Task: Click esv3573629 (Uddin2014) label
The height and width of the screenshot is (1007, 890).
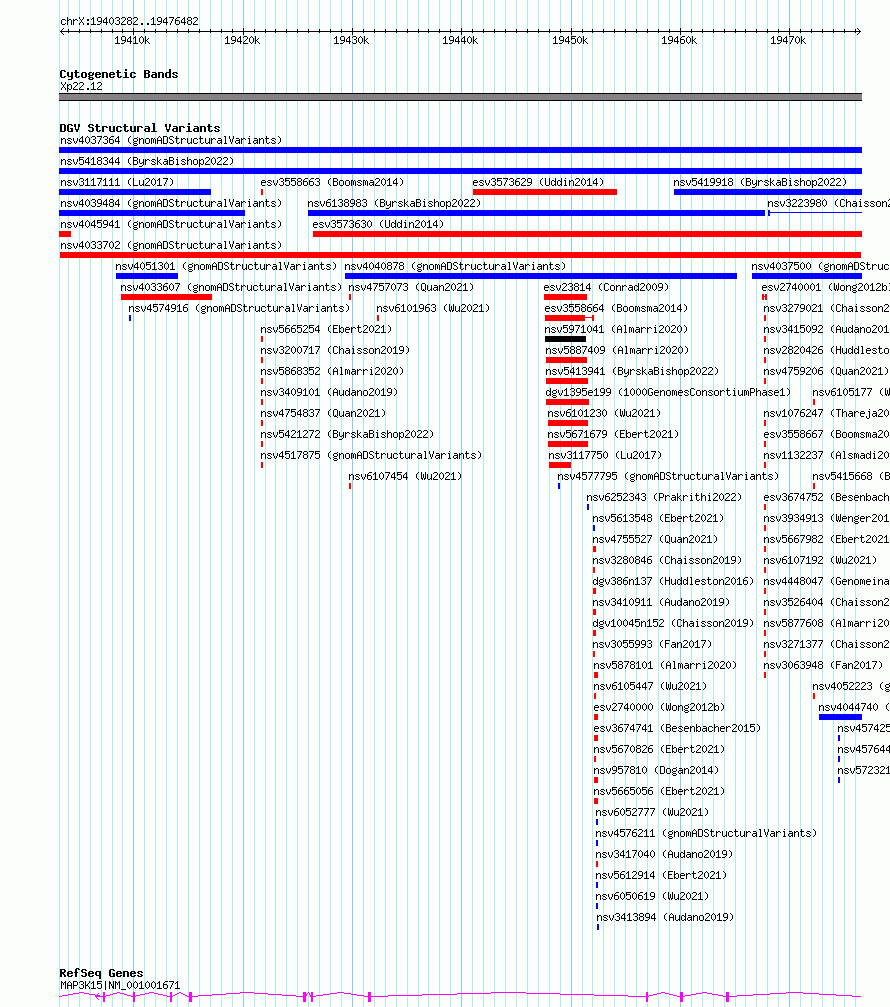Action: coord(538,182)
